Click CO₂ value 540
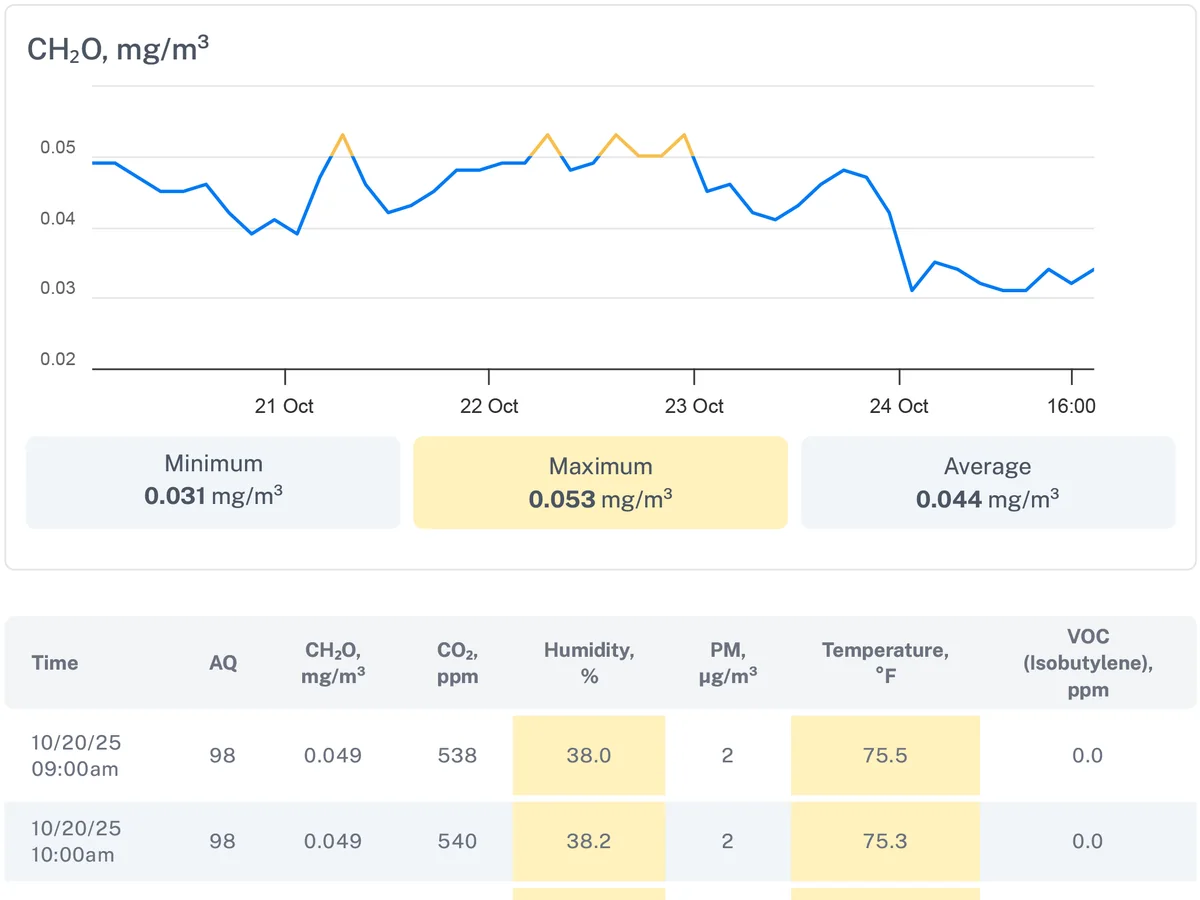Image resolution: width=1200 pixels, height=900 pixels. tap(458, 841)
